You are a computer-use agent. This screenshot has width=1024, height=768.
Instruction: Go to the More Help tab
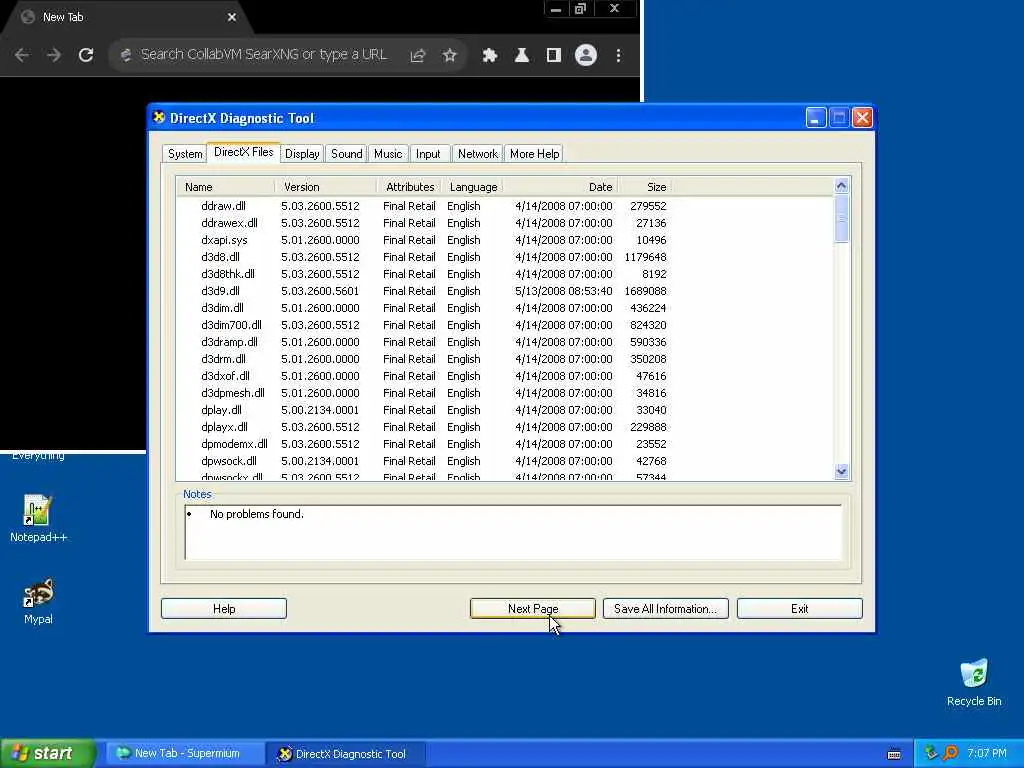click(535, 153)
